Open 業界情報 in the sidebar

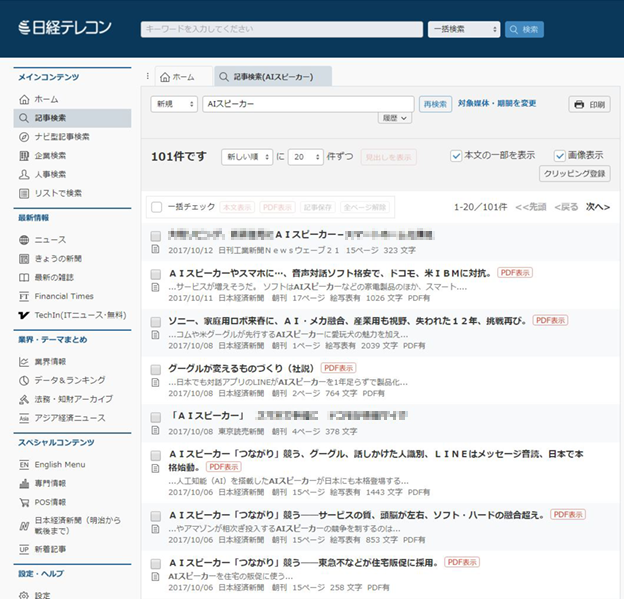click(x=50, y=360)
